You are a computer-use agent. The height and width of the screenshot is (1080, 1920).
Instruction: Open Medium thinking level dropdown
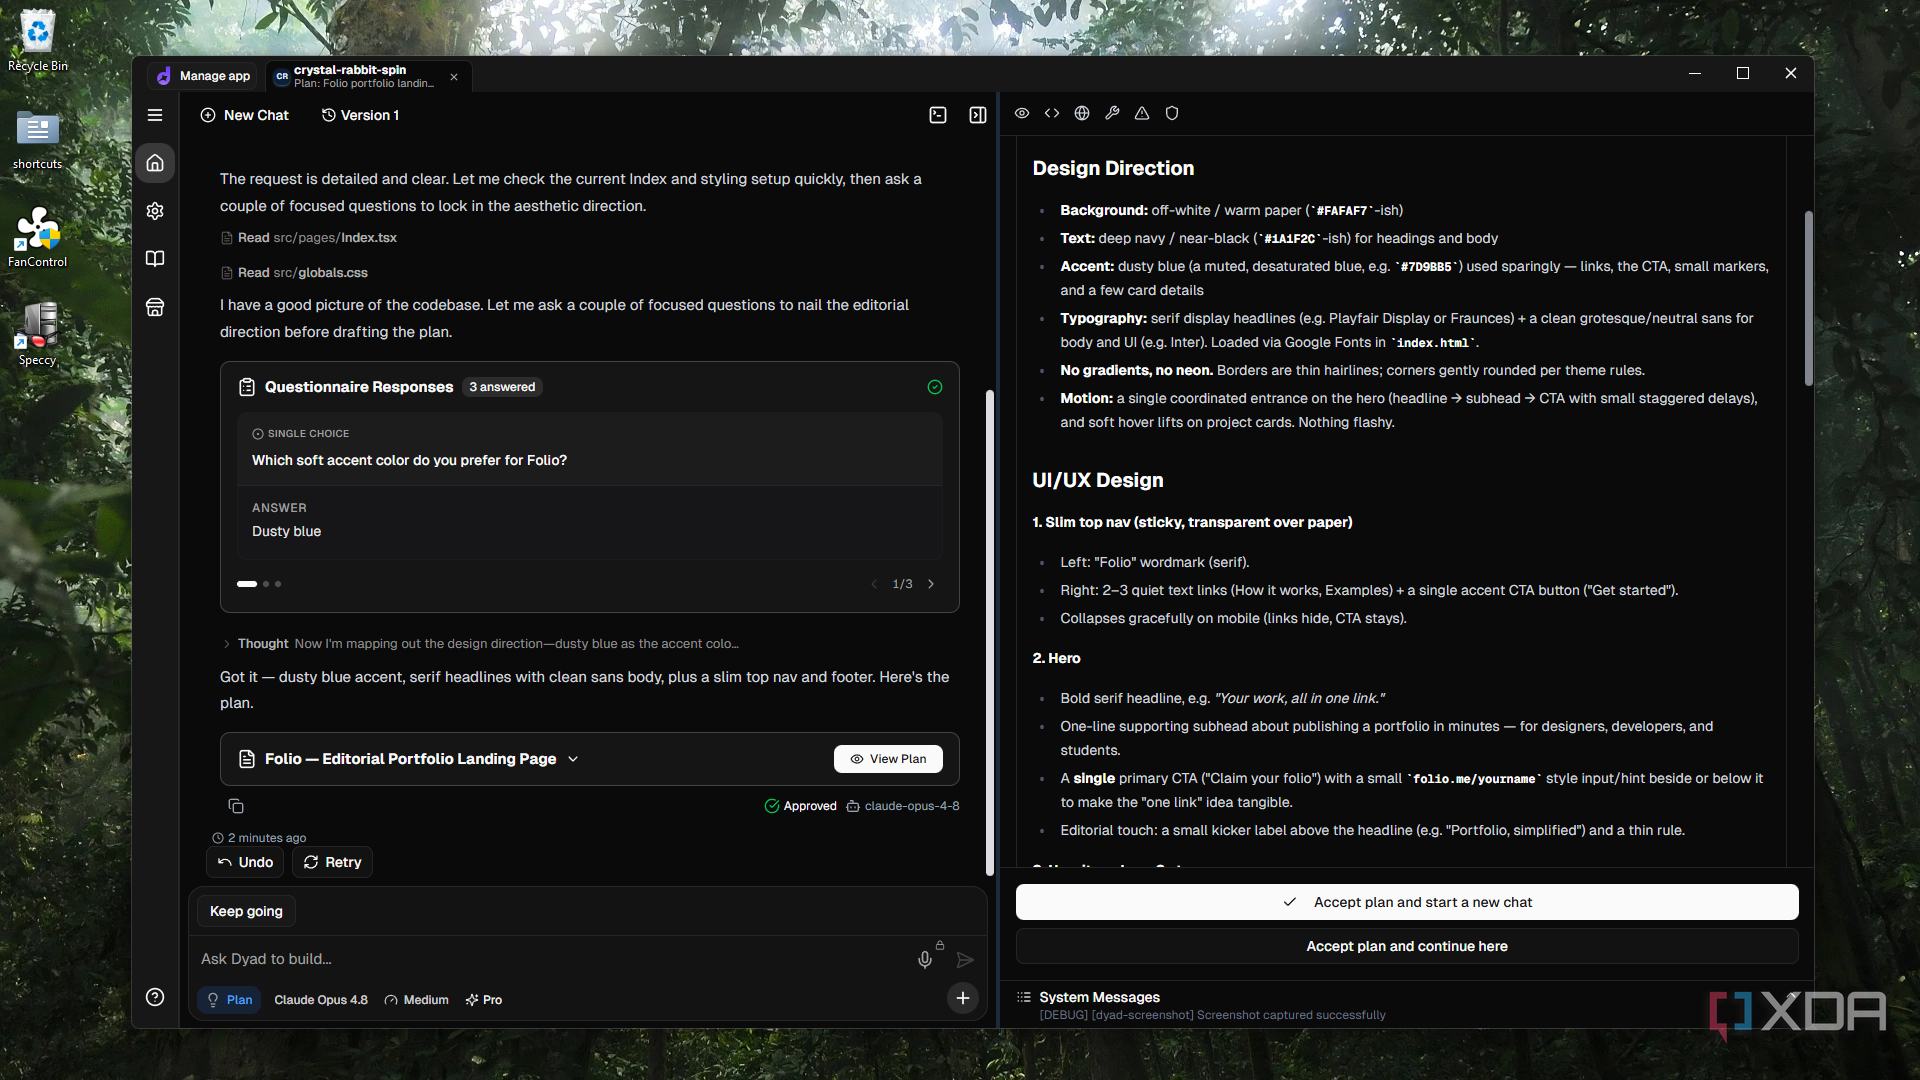pos(417,1000)
